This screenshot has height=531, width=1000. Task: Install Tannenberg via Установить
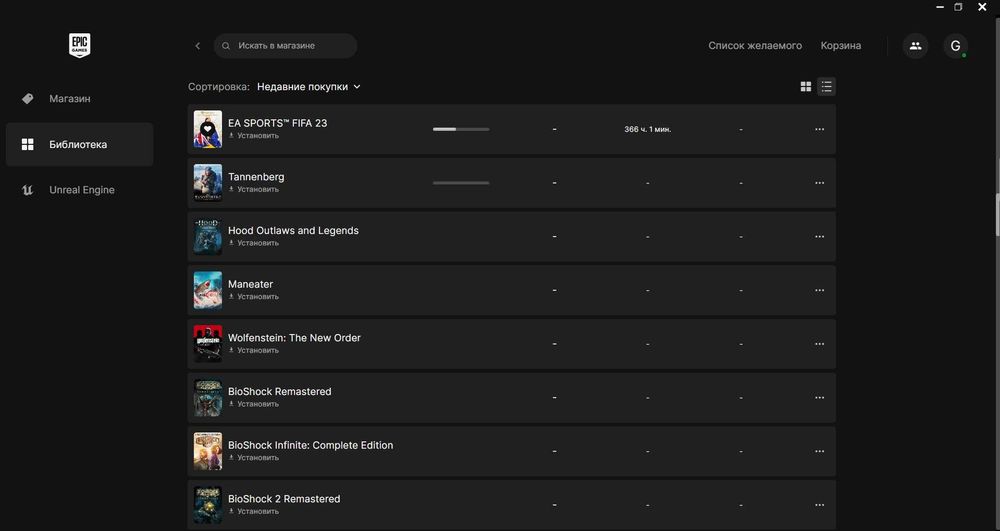(254, 189)
